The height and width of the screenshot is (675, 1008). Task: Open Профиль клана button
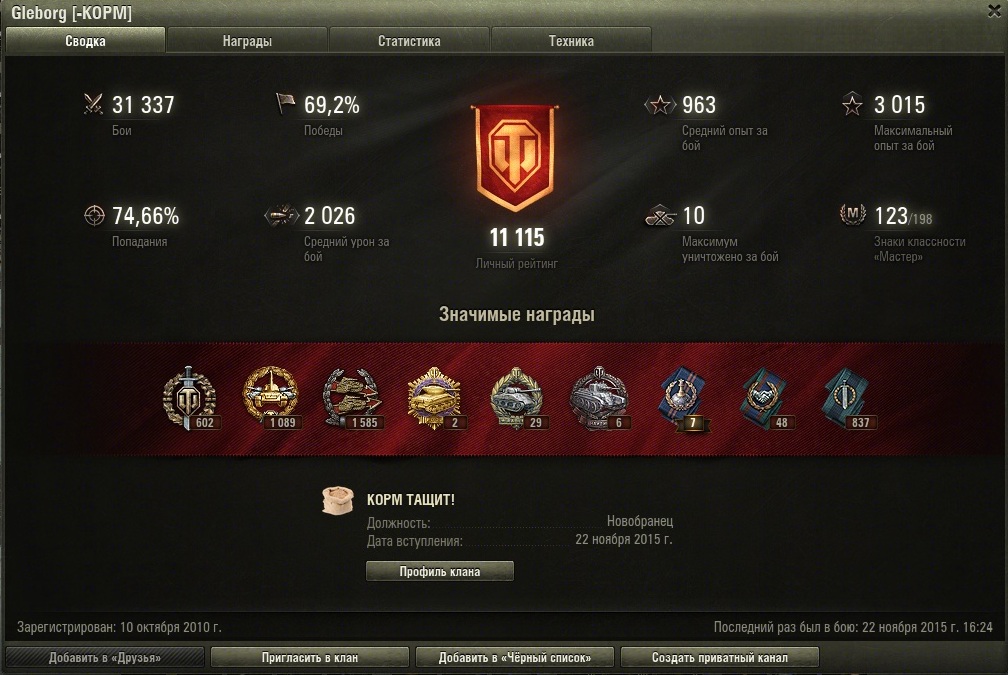click(x=440, y=572)
